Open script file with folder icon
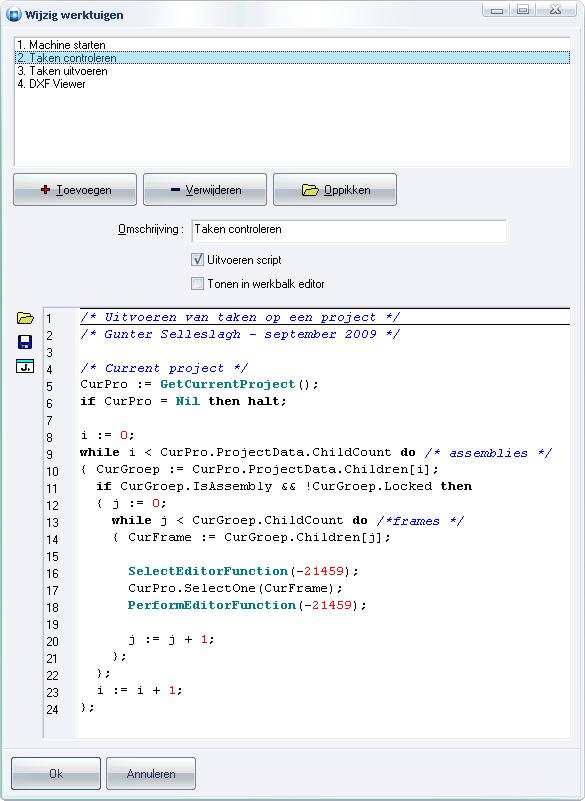This screenshot has width=585, height=801. (x=25, y=318)
